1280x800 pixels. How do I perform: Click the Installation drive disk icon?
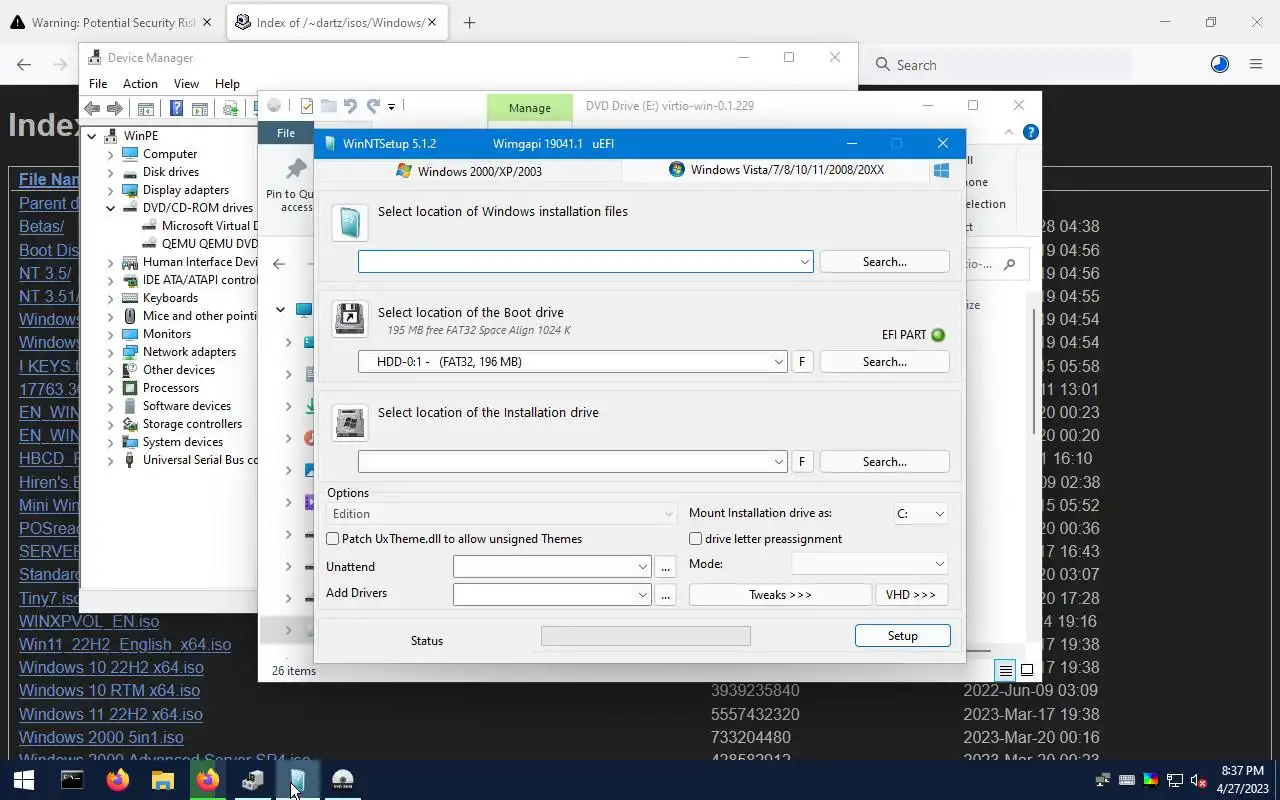point(350,422)
